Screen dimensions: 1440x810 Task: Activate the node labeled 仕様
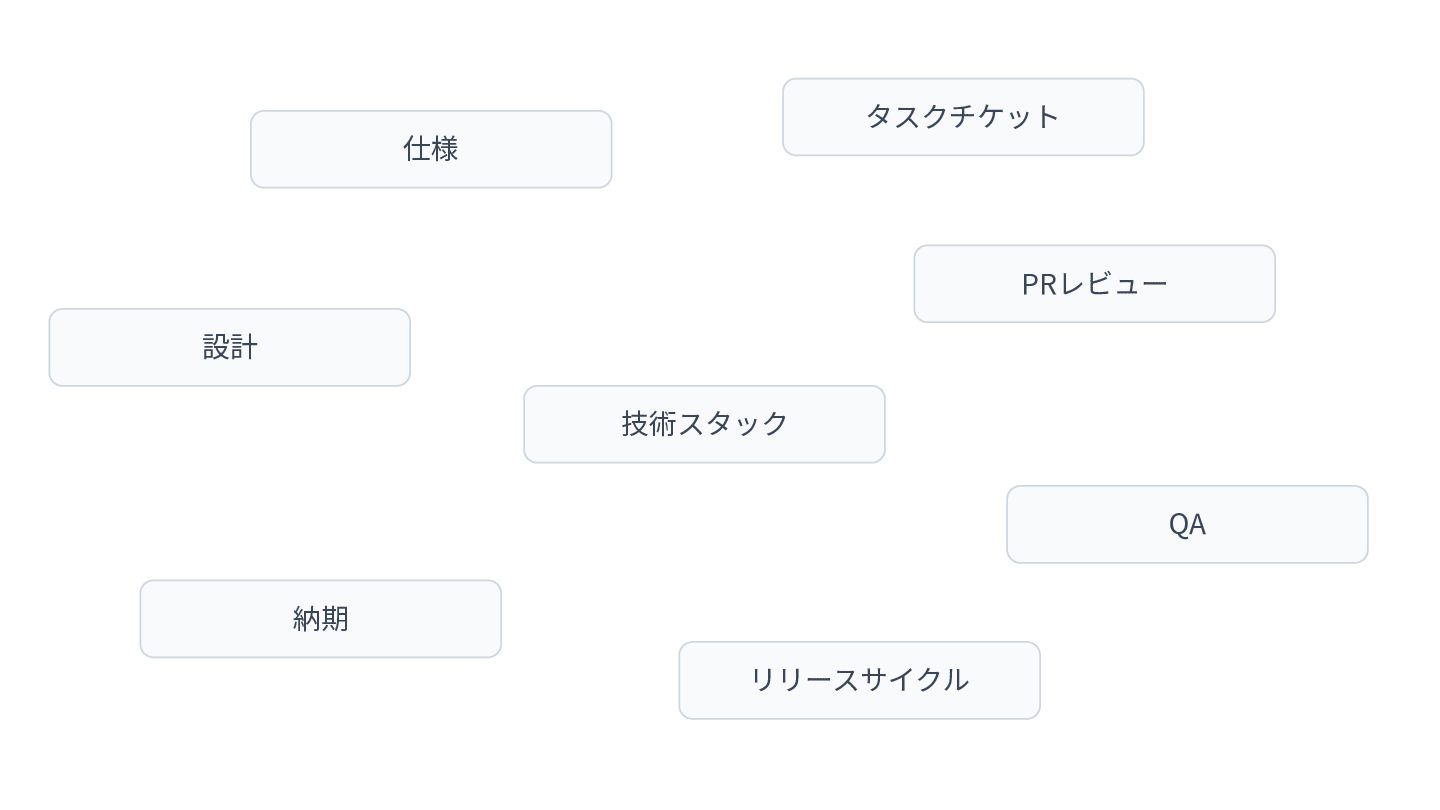click(x=431, y=149)
